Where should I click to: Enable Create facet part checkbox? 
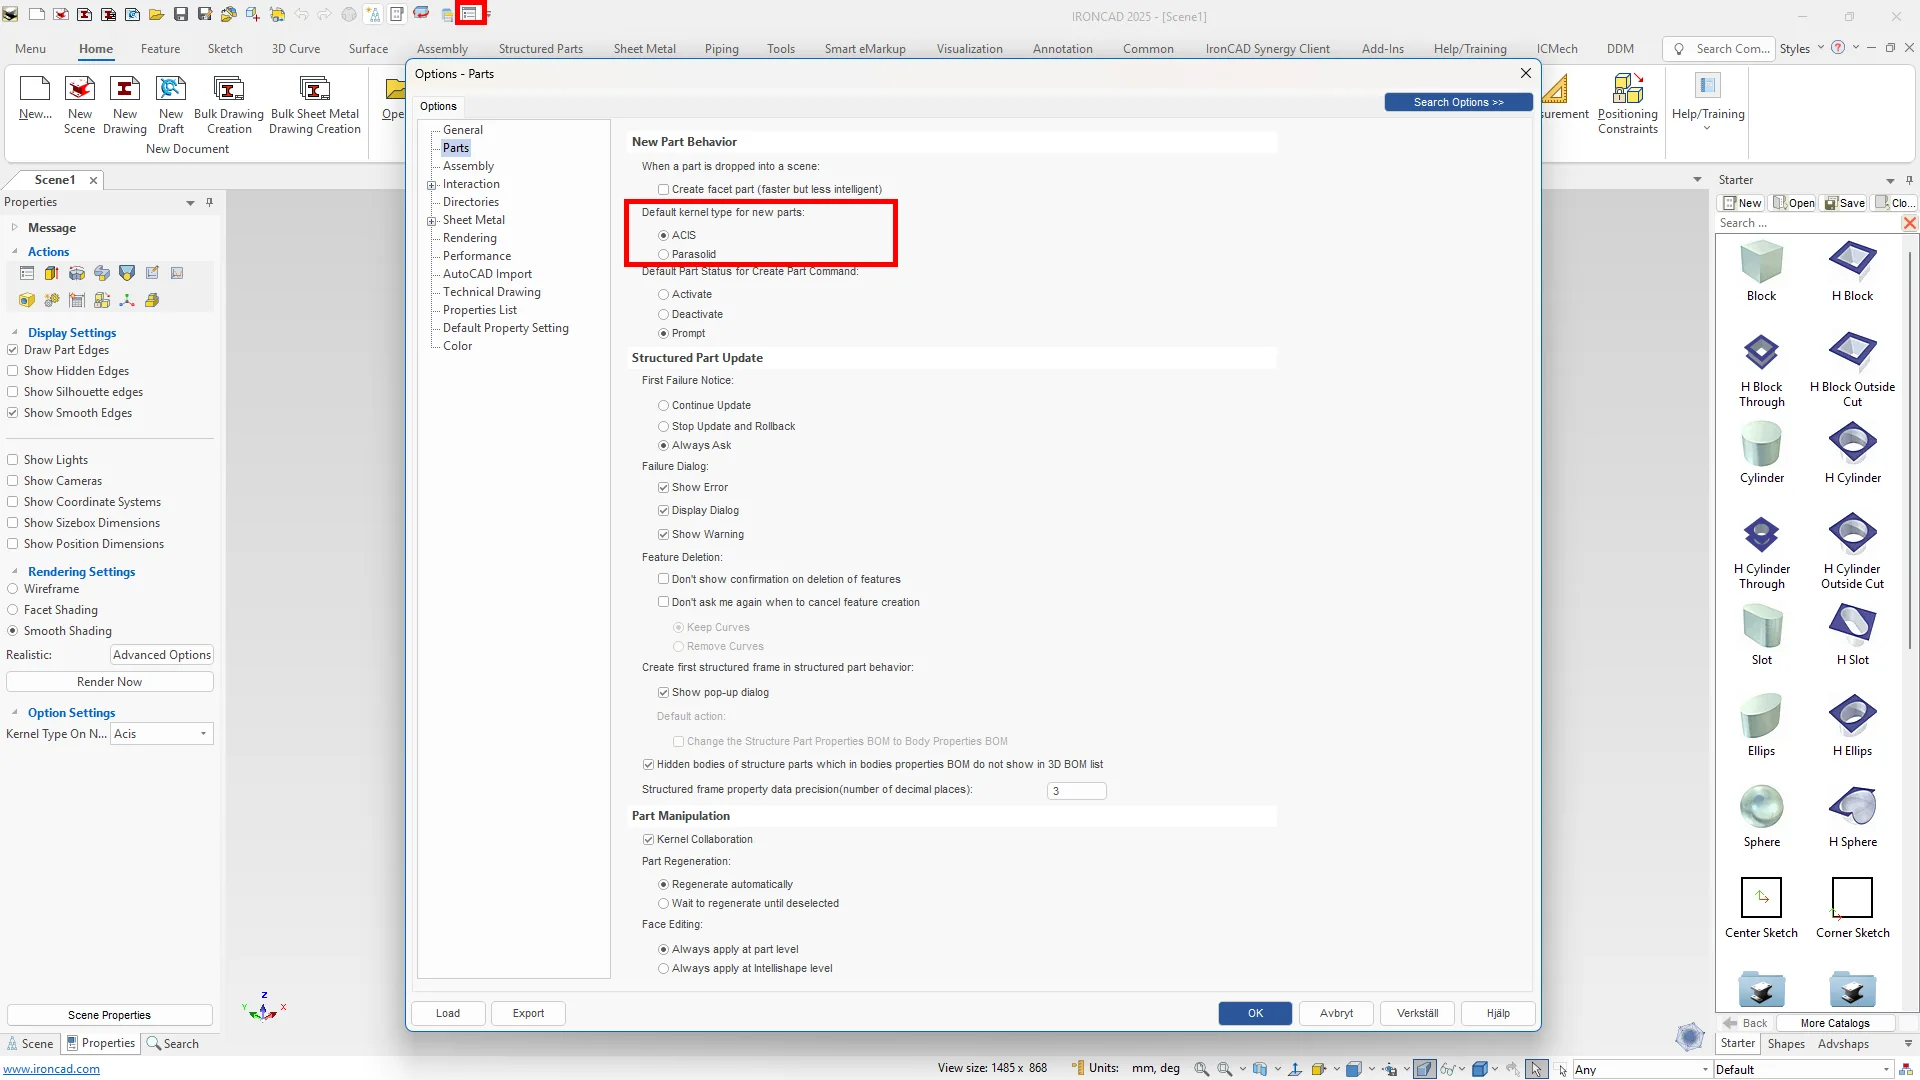point(663,189)
